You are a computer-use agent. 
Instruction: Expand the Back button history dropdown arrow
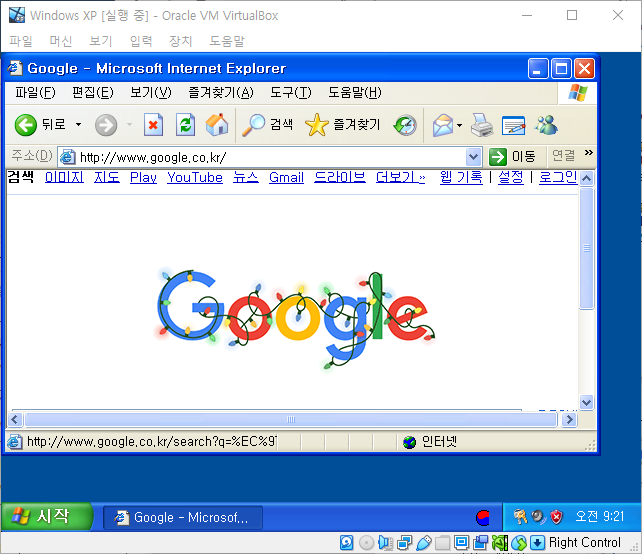click(x=78, y=124)
